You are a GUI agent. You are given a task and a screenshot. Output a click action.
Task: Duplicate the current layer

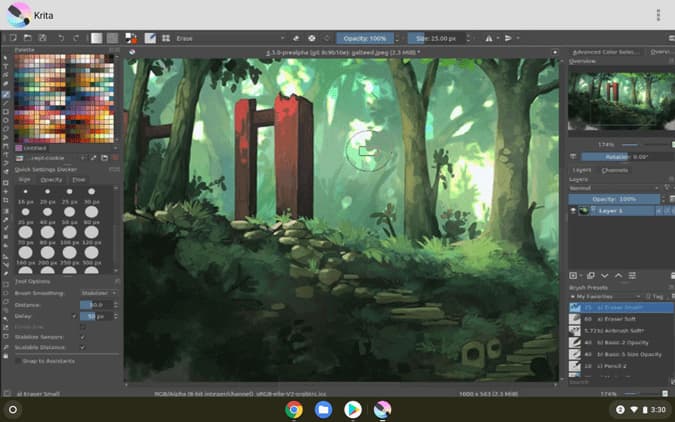point(591,276)
